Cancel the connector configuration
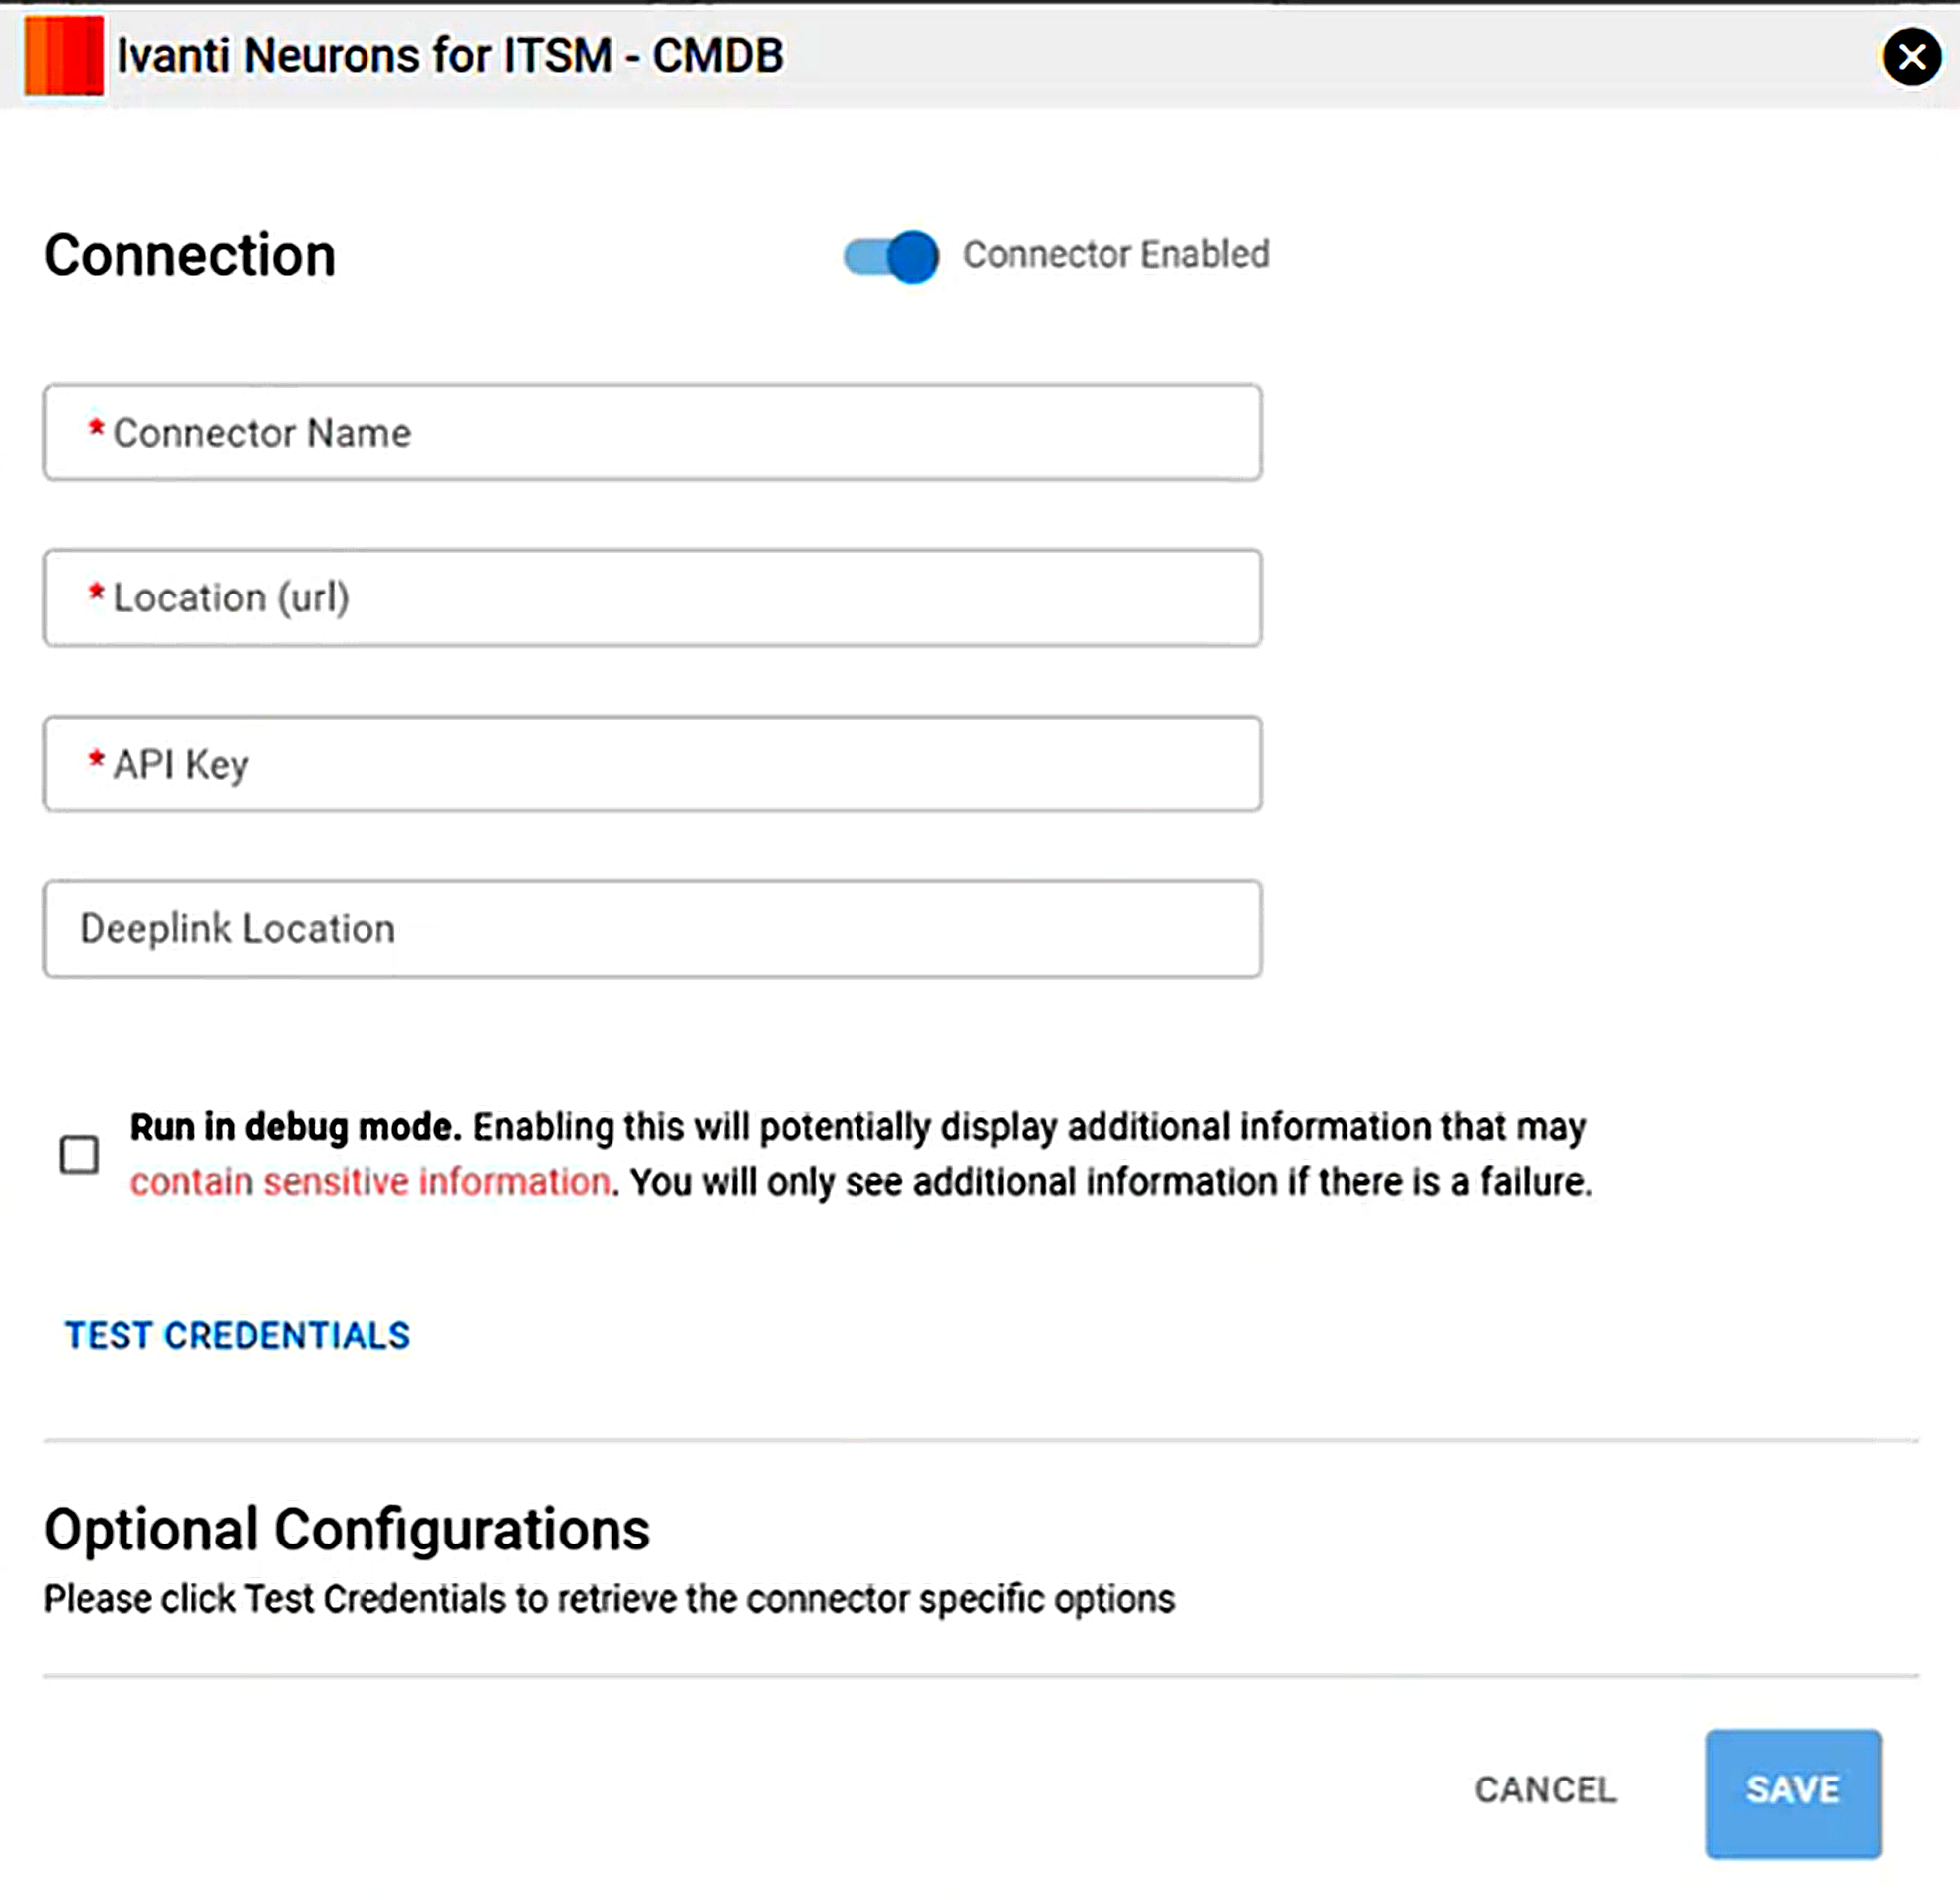Viewport: 1960px width, 1900px height. 1546,1790
